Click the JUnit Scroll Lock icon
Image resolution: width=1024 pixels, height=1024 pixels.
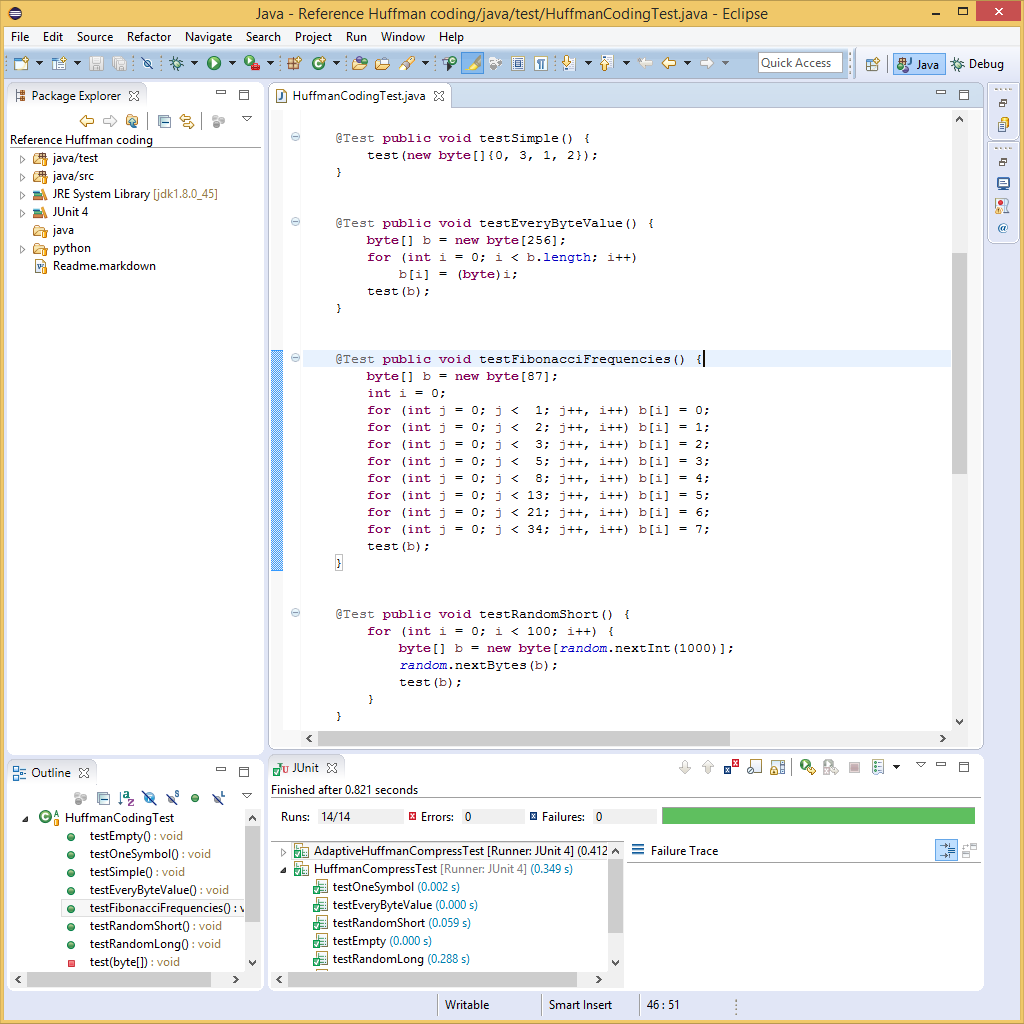coord(777,767)
